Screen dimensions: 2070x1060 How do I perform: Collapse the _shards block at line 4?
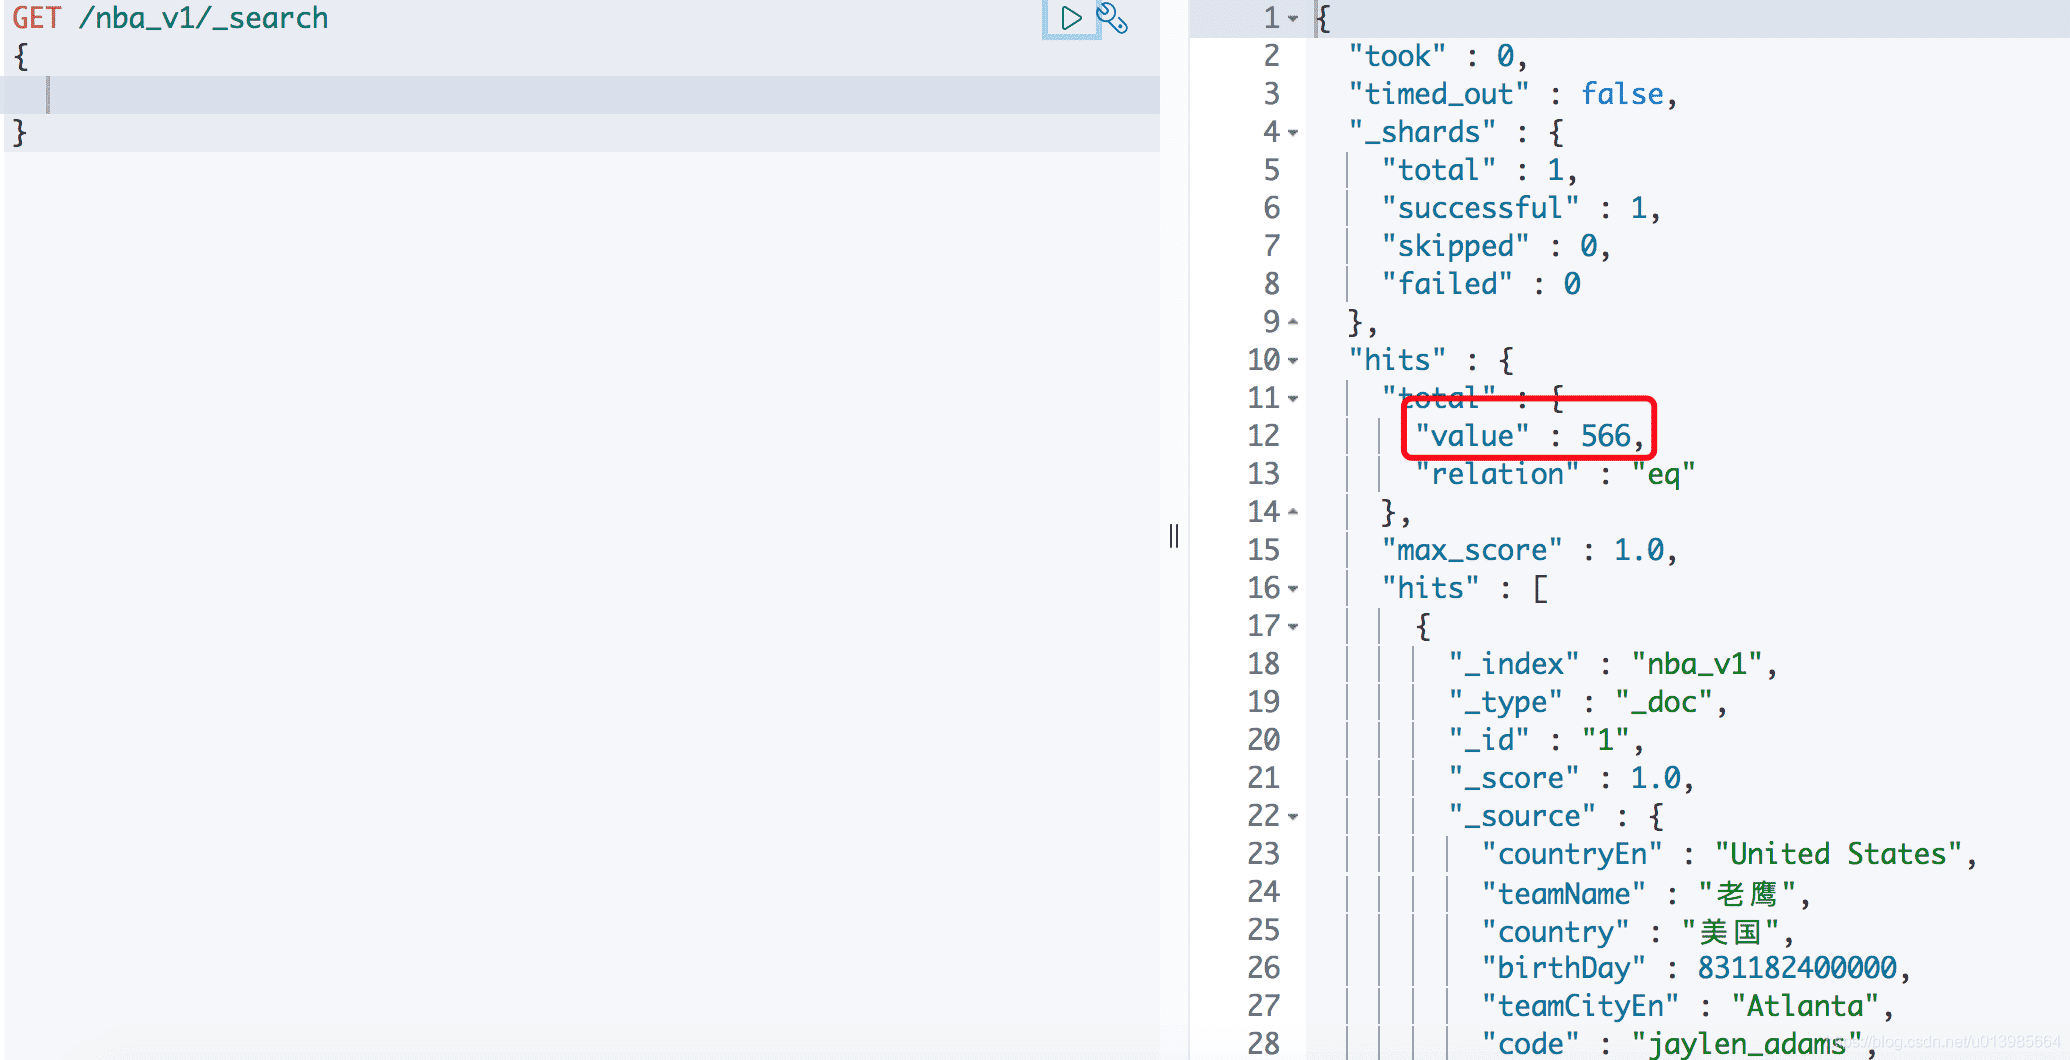[1293, 133]
